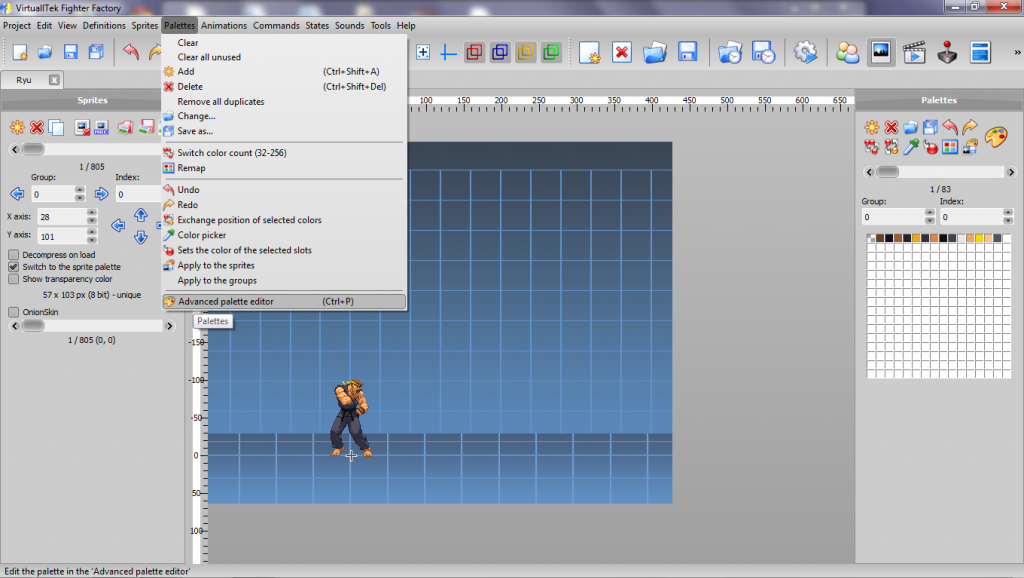Click the Duplicate sprite icon in Sprites panel

point(56,127)
